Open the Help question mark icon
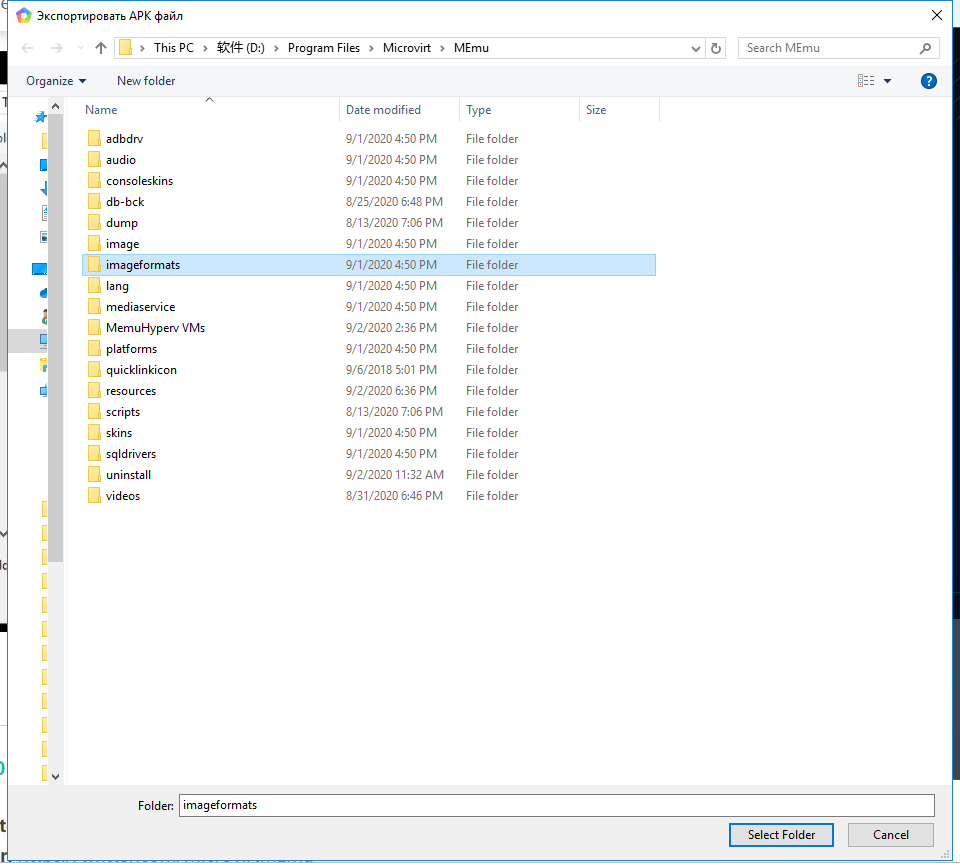The image size is (960, 868). pos(928,81)
